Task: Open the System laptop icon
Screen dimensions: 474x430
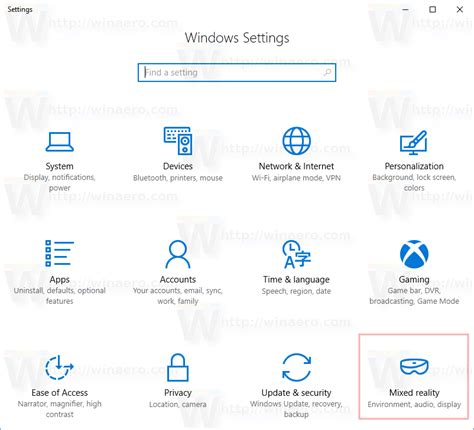Action: pyautogui.click(x=59, y=142)
